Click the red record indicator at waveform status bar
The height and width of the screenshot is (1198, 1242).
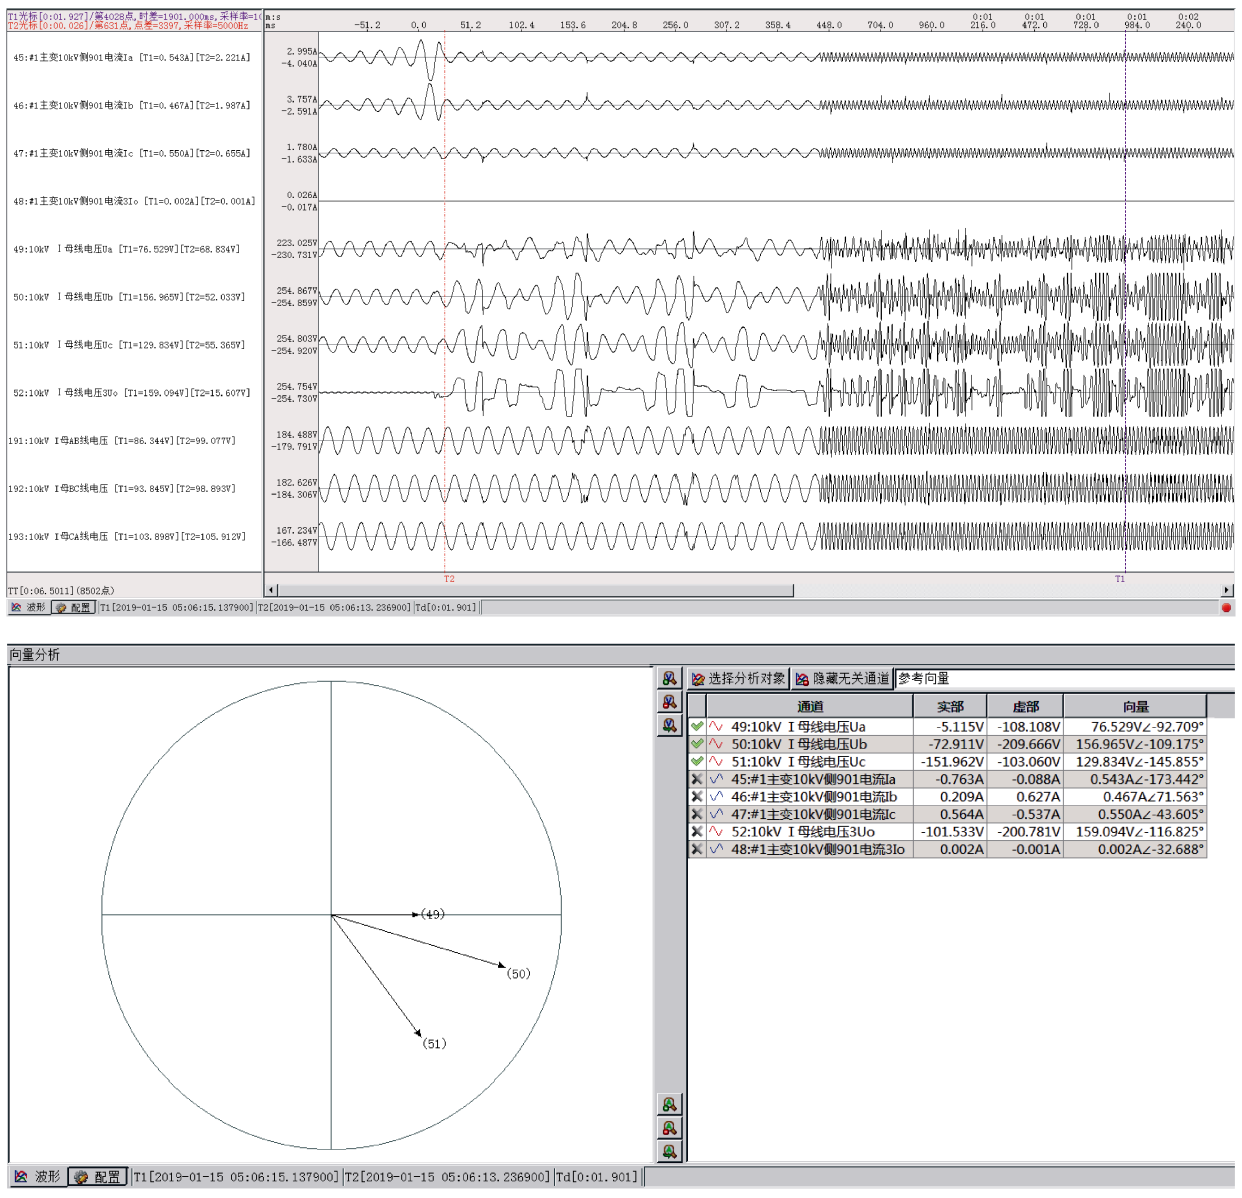pyautogui.click(x=1226, y=608)
